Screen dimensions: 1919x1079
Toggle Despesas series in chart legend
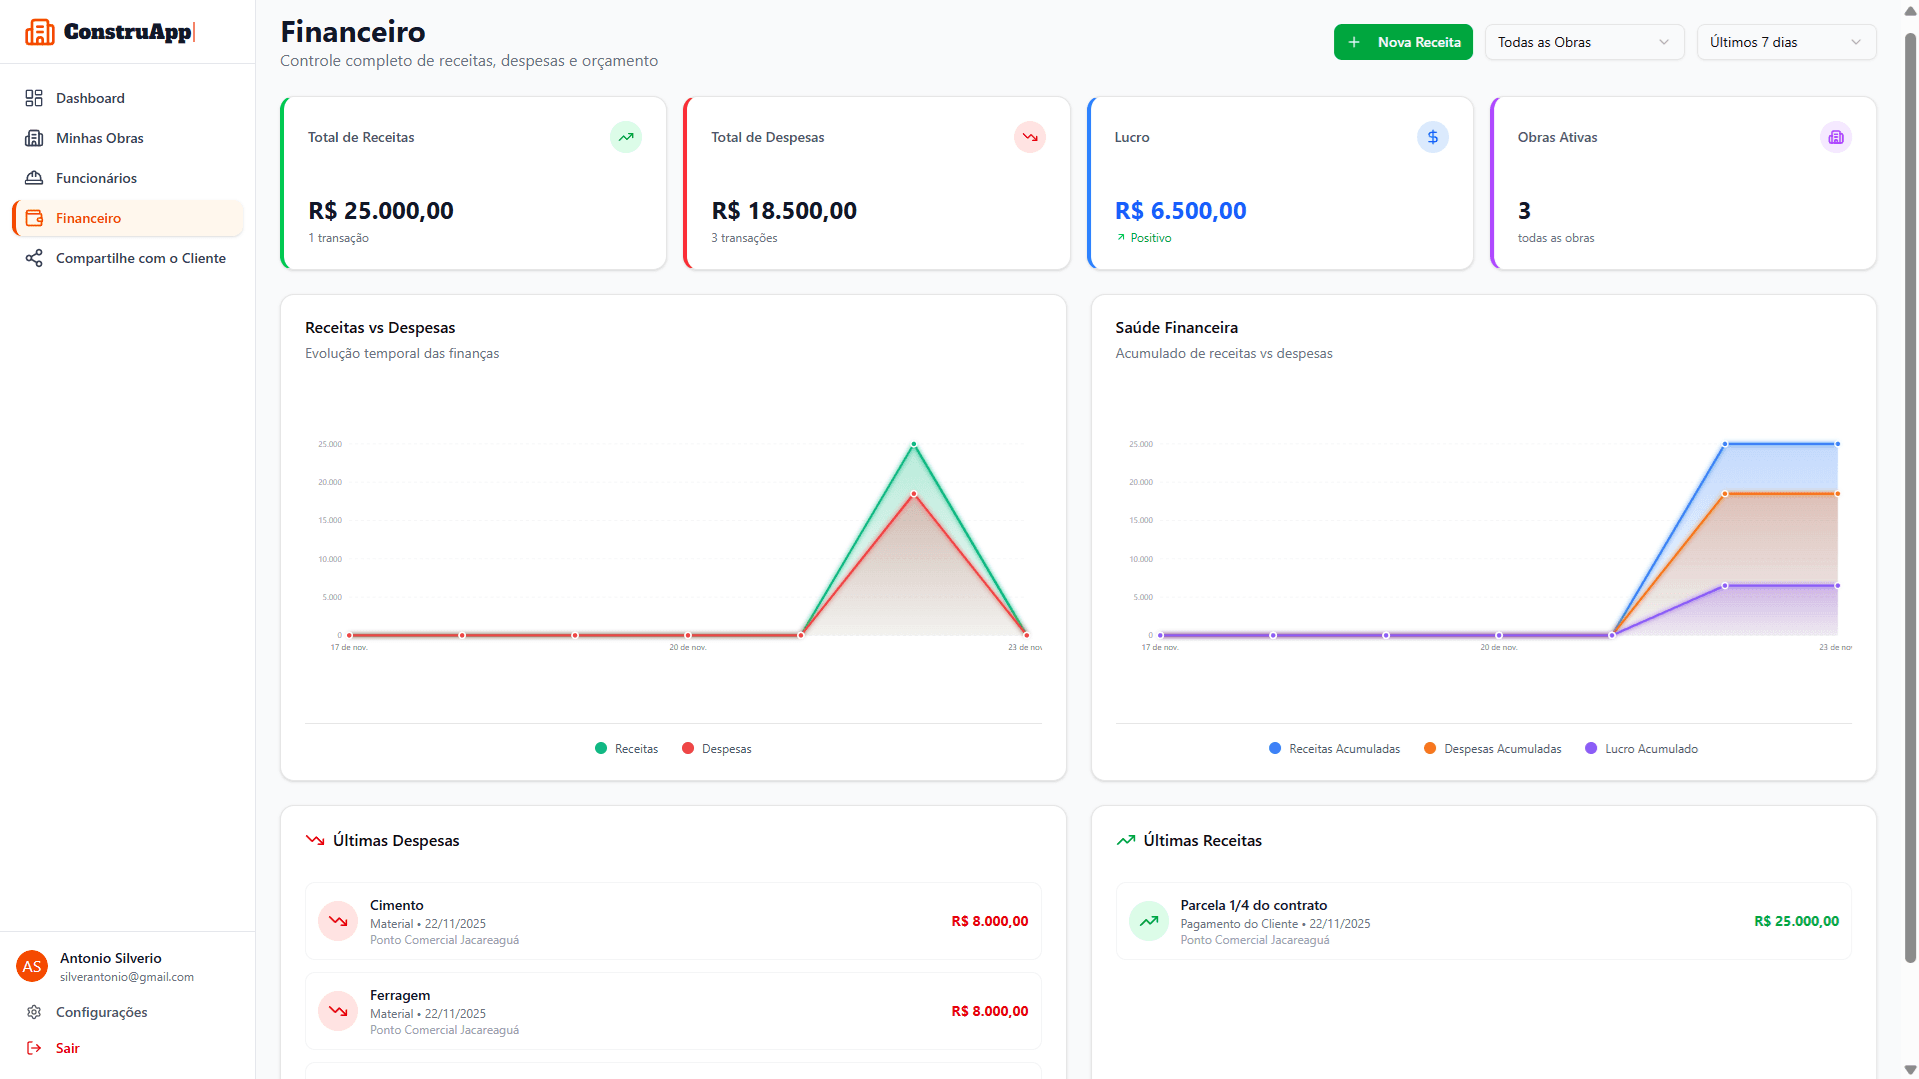[x=716, y=748]
